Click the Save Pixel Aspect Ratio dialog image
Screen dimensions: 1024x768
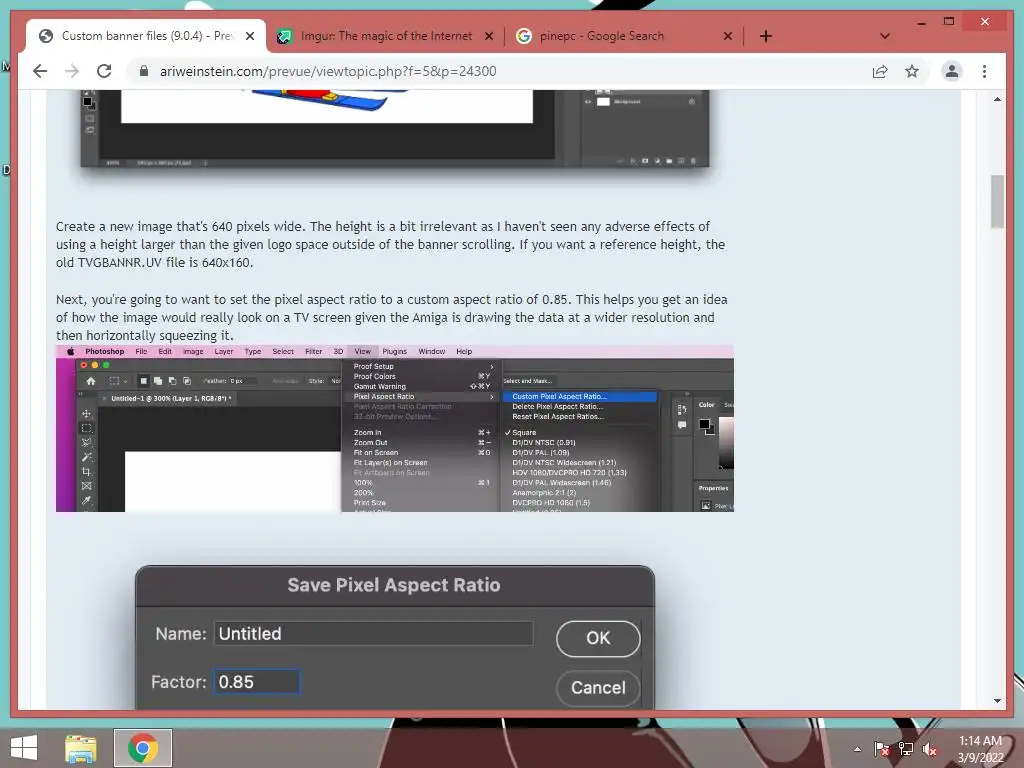[x=395, y=637]
